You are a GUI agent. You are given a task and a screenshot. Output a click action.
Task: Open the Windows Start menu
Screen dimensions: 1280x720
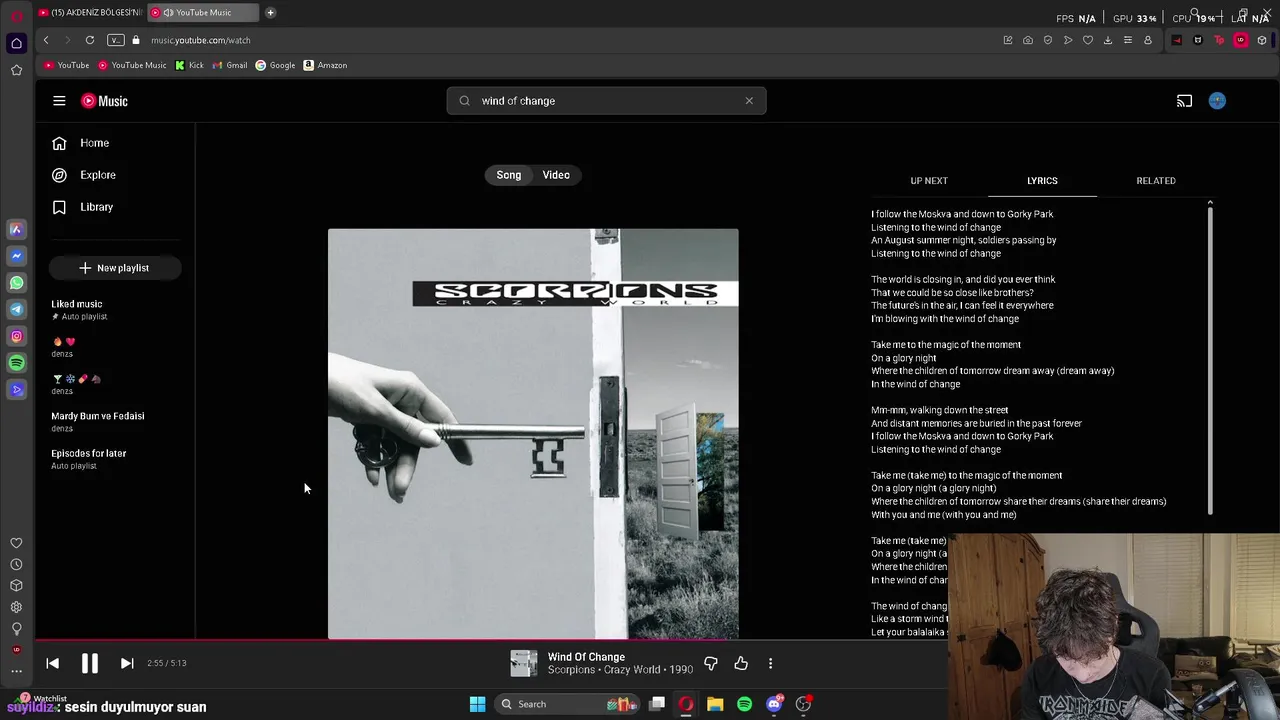[477, 704]
